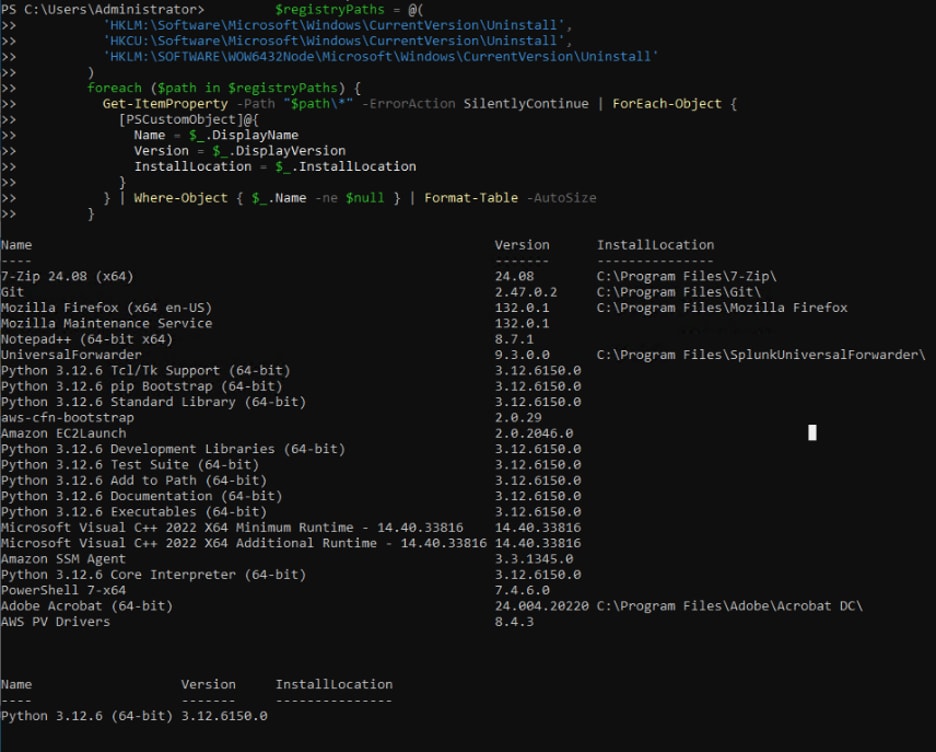Click the $_.DisplayVersion property text
The image size is (936, 752).
point(279,150)
